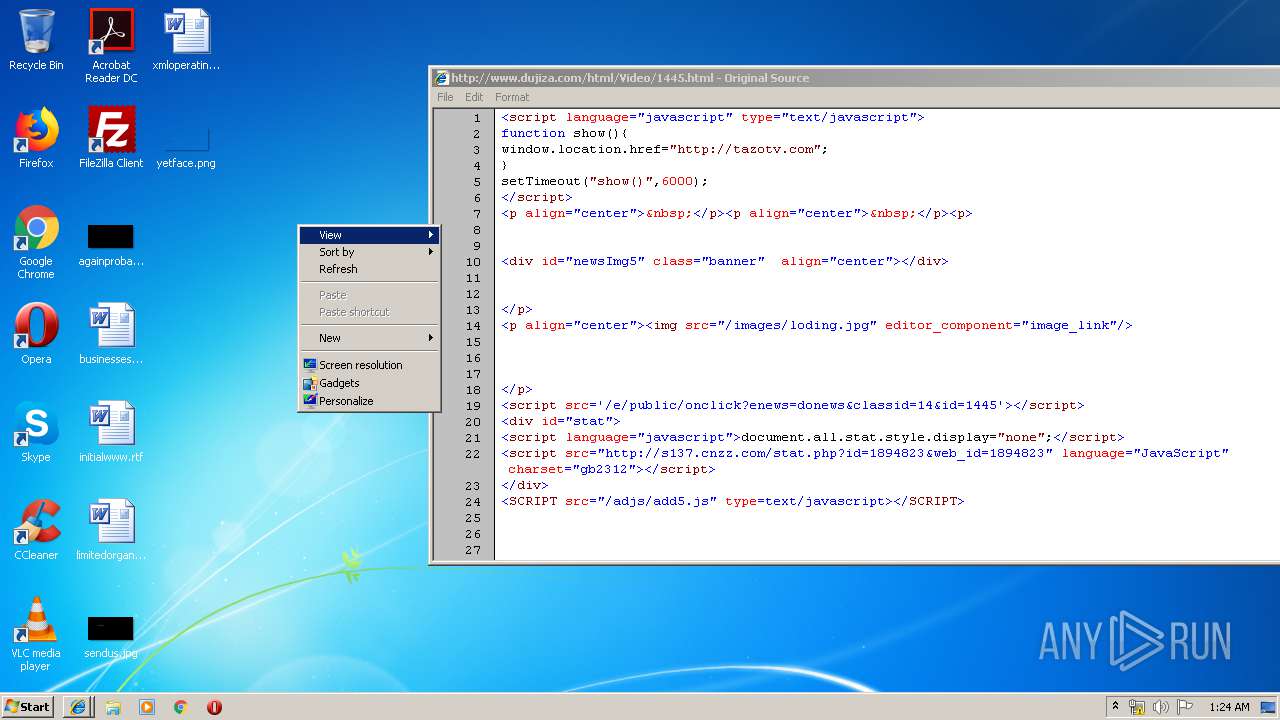Open the File menu in Original Source

pyautogui.click(x=445, y=97)
